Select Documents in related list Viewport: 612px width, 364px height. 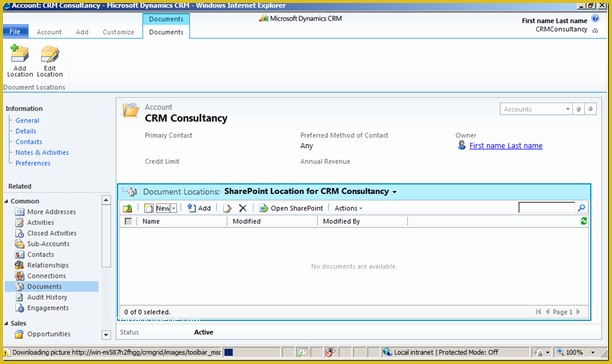click(52, 287)
